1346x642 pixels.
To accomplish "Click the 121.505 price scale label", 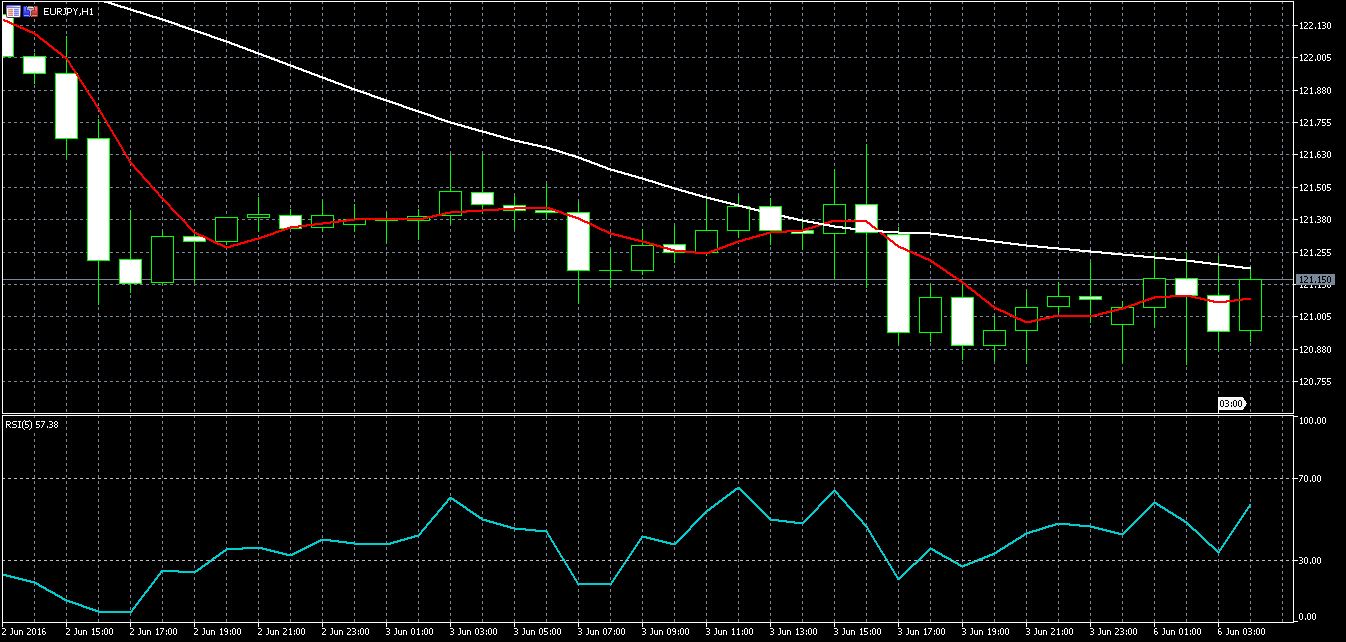I will (x=1314, y=187).
